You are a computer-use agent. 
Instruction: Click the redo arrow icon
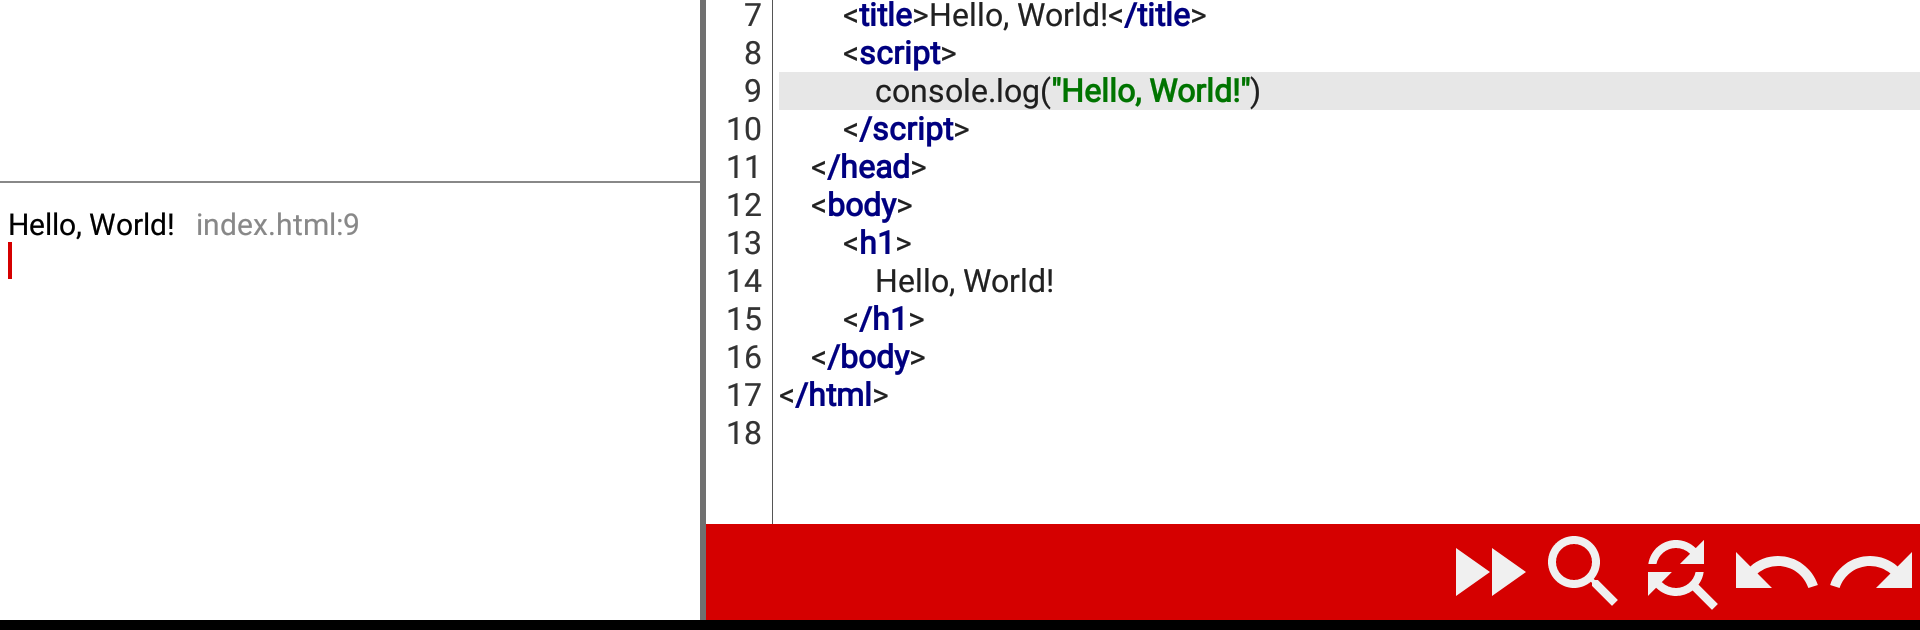click(1872, 572)
